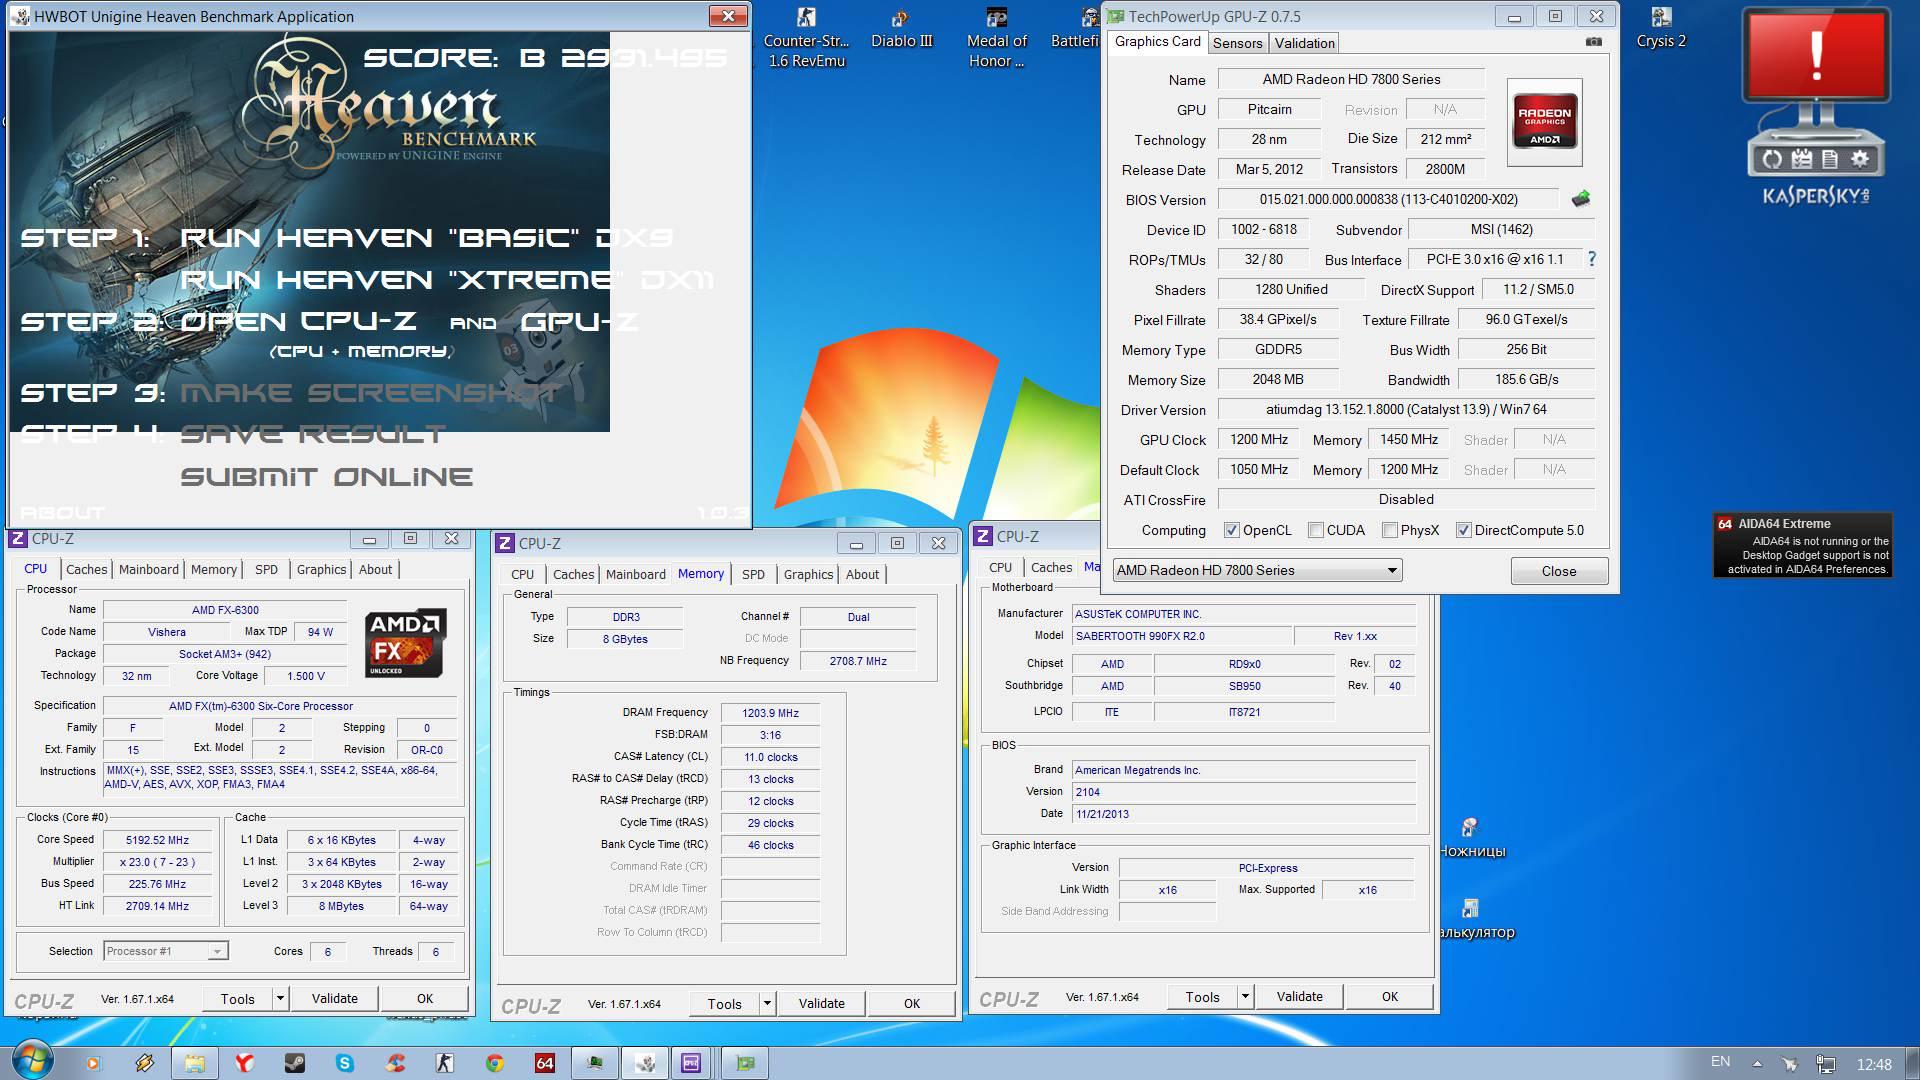The image size is (1920, 1080).
Task: Click the Core Speed value 5192.52 MHz
Action: (x=157, y=840)
